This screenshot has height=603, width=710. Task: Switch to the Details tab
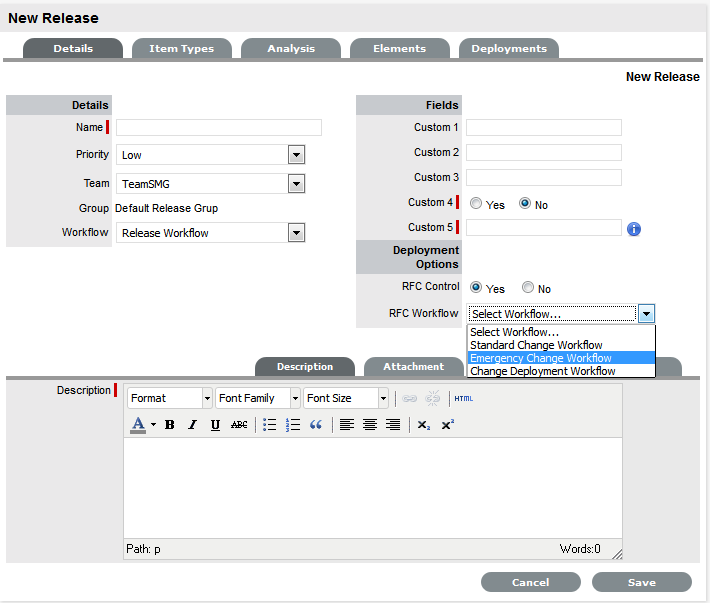(73, 48)
